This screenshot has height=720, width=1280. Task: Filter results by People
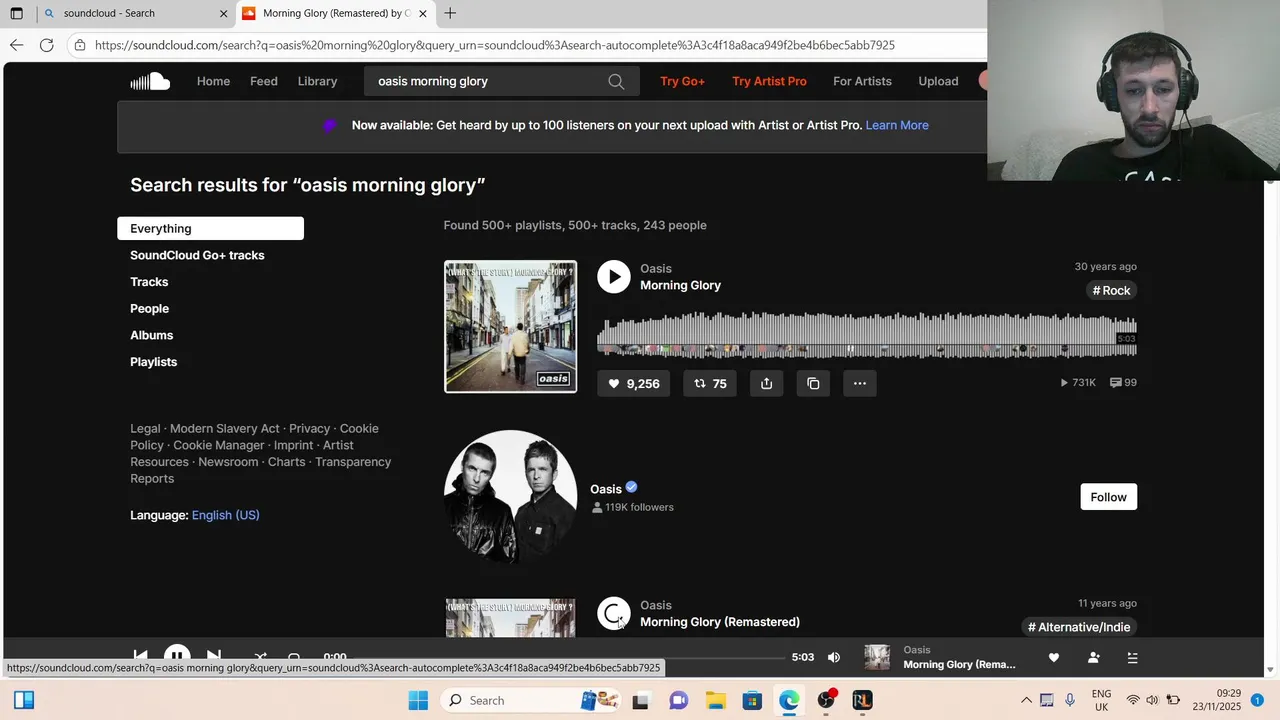(x=149, y=309)
